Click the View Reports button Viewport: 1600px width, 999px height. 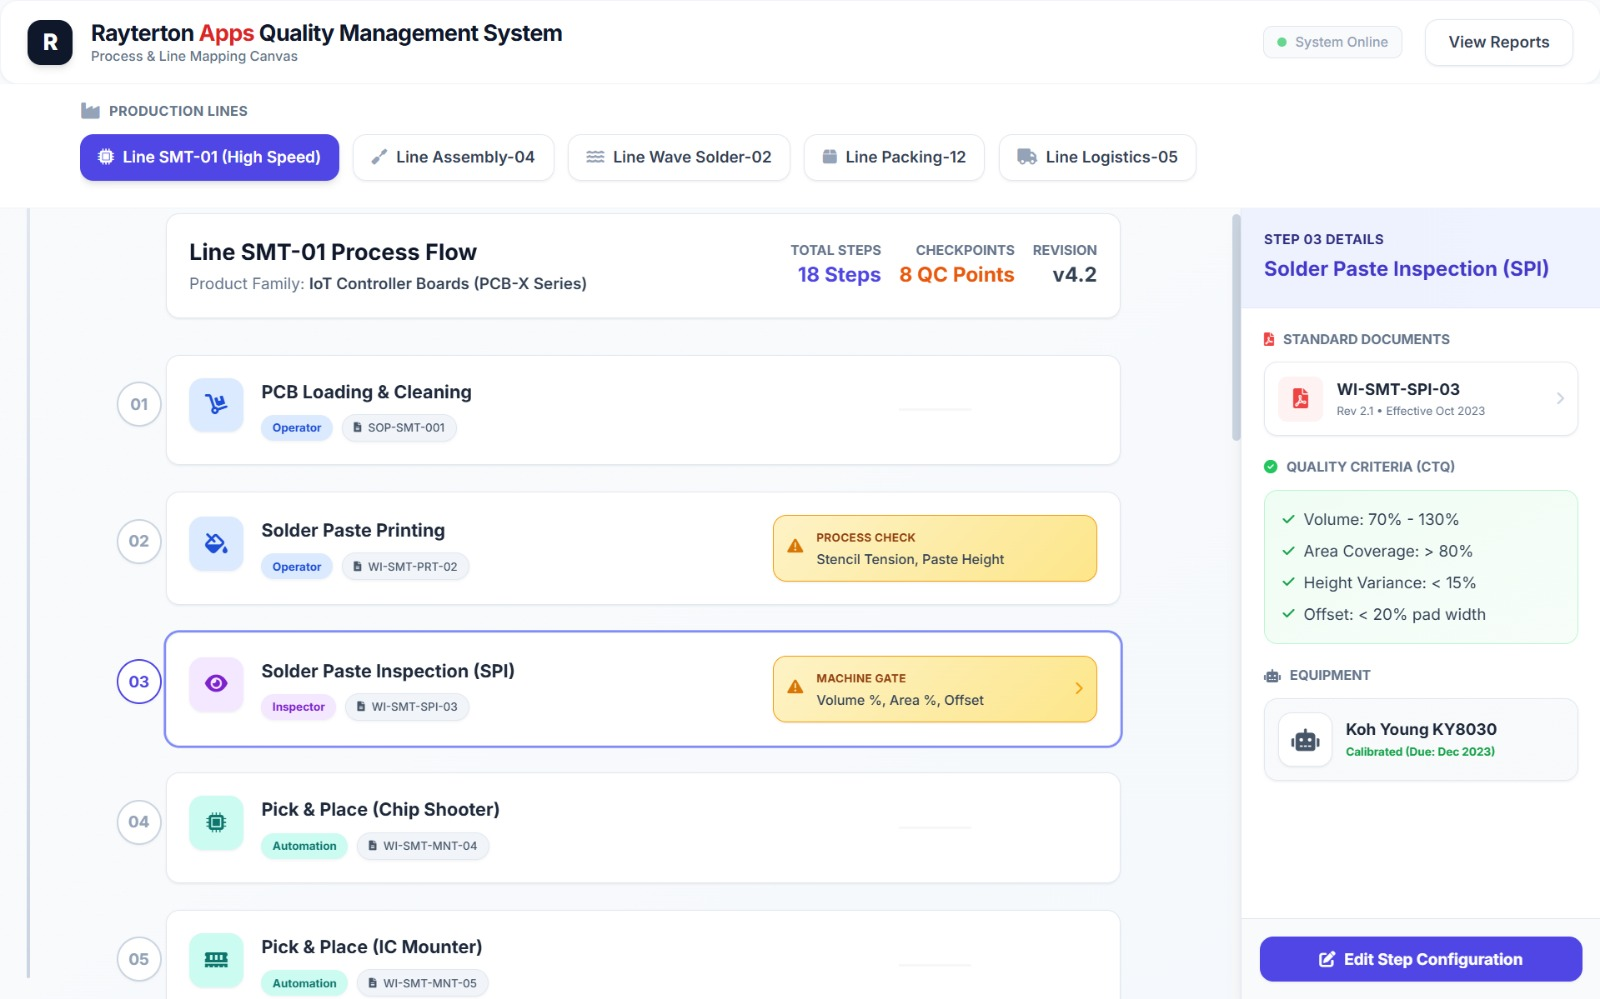(1498, 42)
